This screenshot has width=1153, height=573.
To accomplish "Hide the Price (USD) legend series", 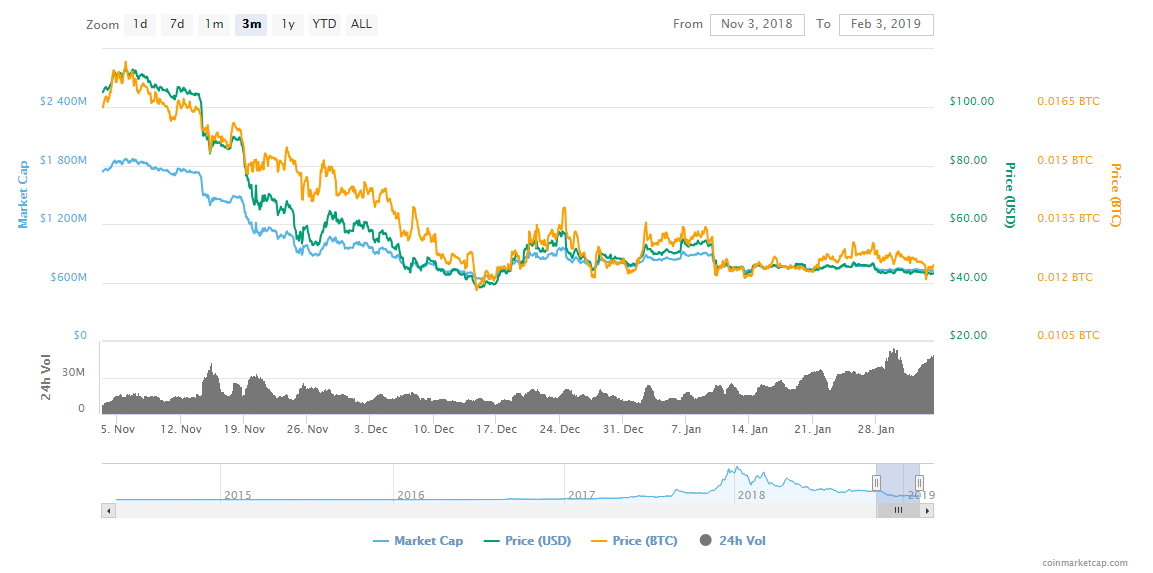I will [x=527, y=541].
